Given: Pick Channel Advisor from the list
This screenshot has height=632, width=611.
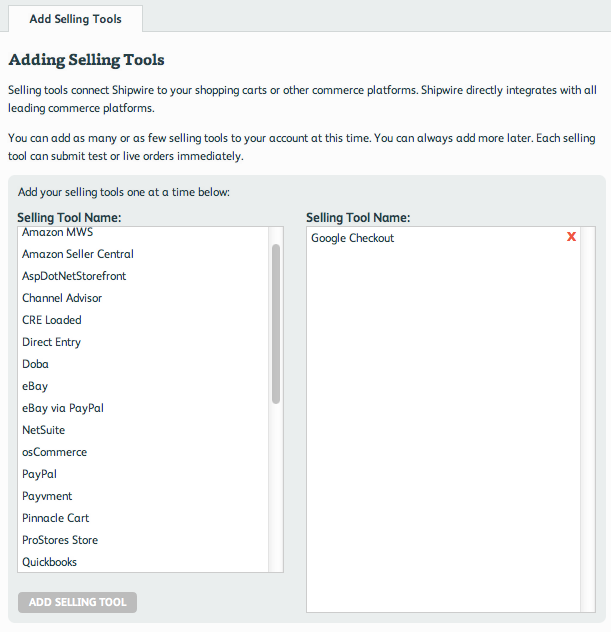Looking at the screenshot, I should [62, 298].
